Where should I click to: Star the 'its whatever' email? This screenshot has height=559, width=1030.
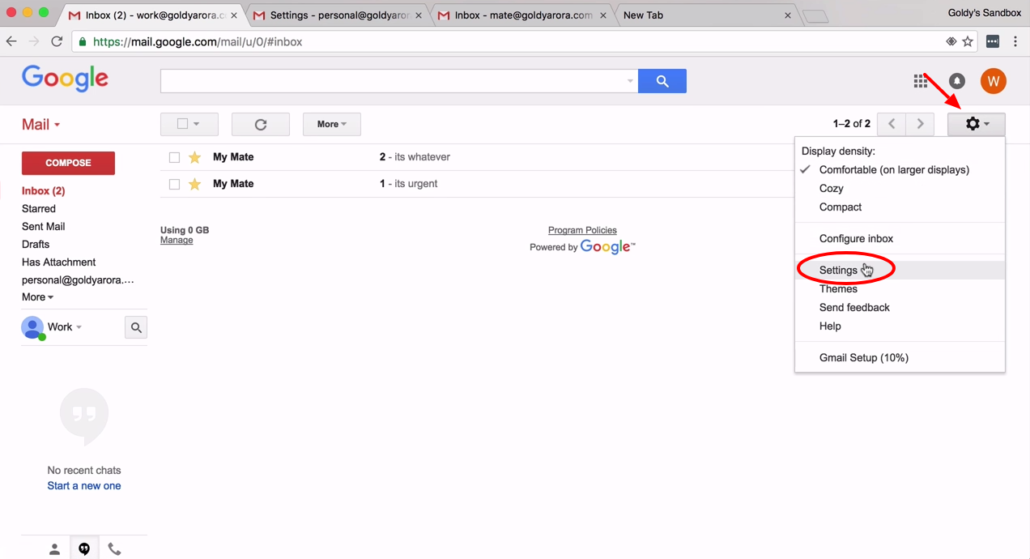194,157
